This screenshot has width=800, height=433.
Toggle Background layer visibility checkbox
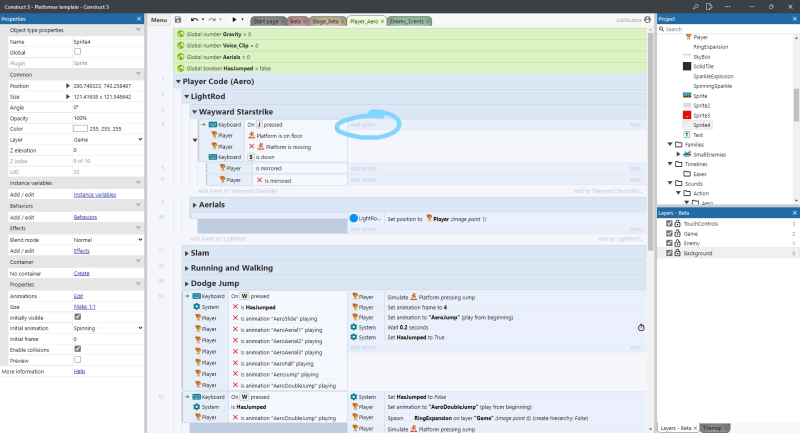(x=669, y=253)
